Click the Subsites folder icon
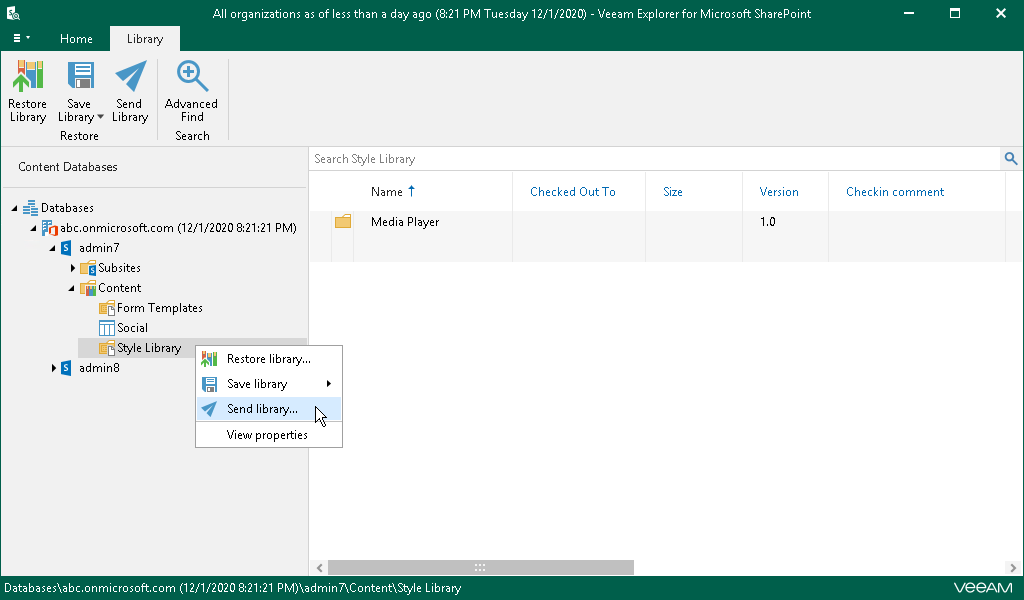This screenshot has width=1024, height=600. pos(88,268)
